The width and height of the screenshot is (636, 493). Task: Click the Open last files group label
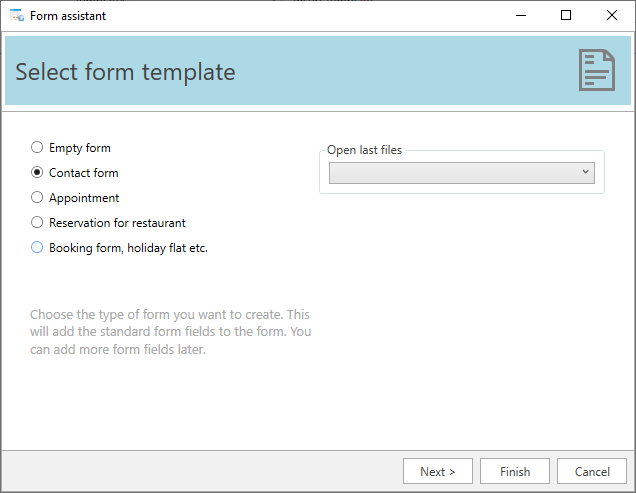point(365,150)
